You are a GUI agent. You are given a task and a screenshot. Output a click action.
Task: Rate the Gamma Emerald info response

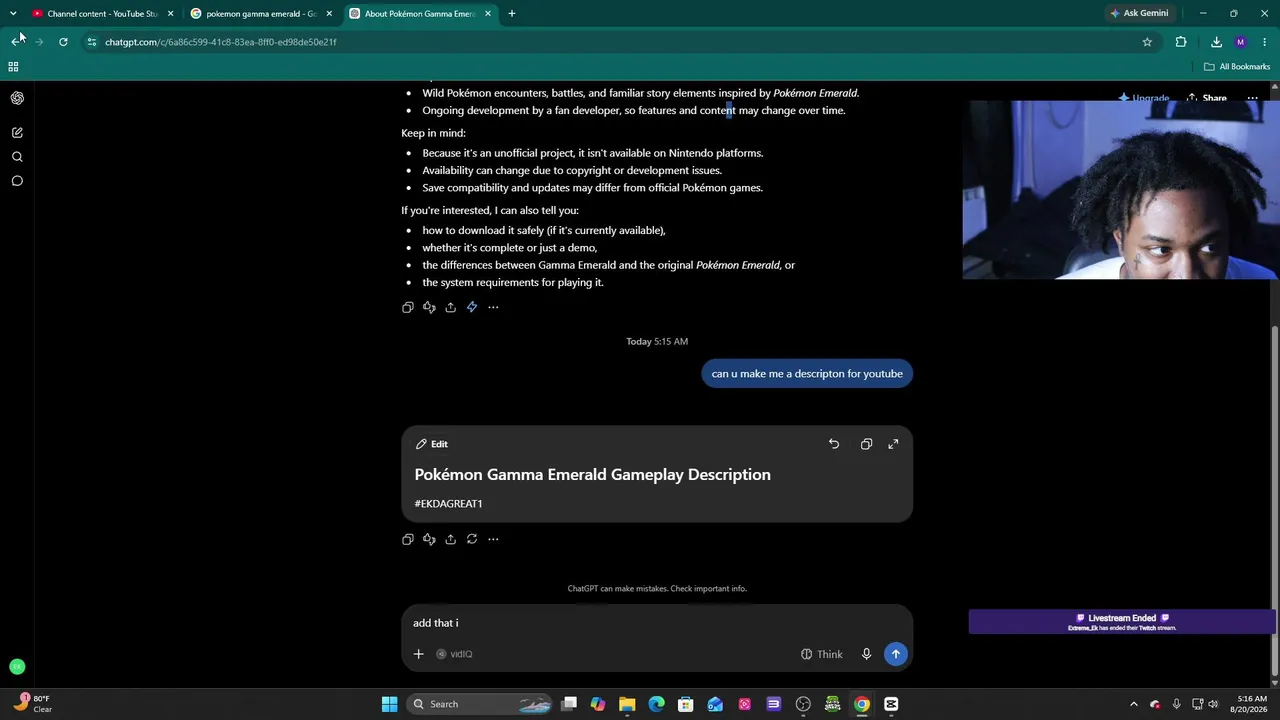click(429, 307)
